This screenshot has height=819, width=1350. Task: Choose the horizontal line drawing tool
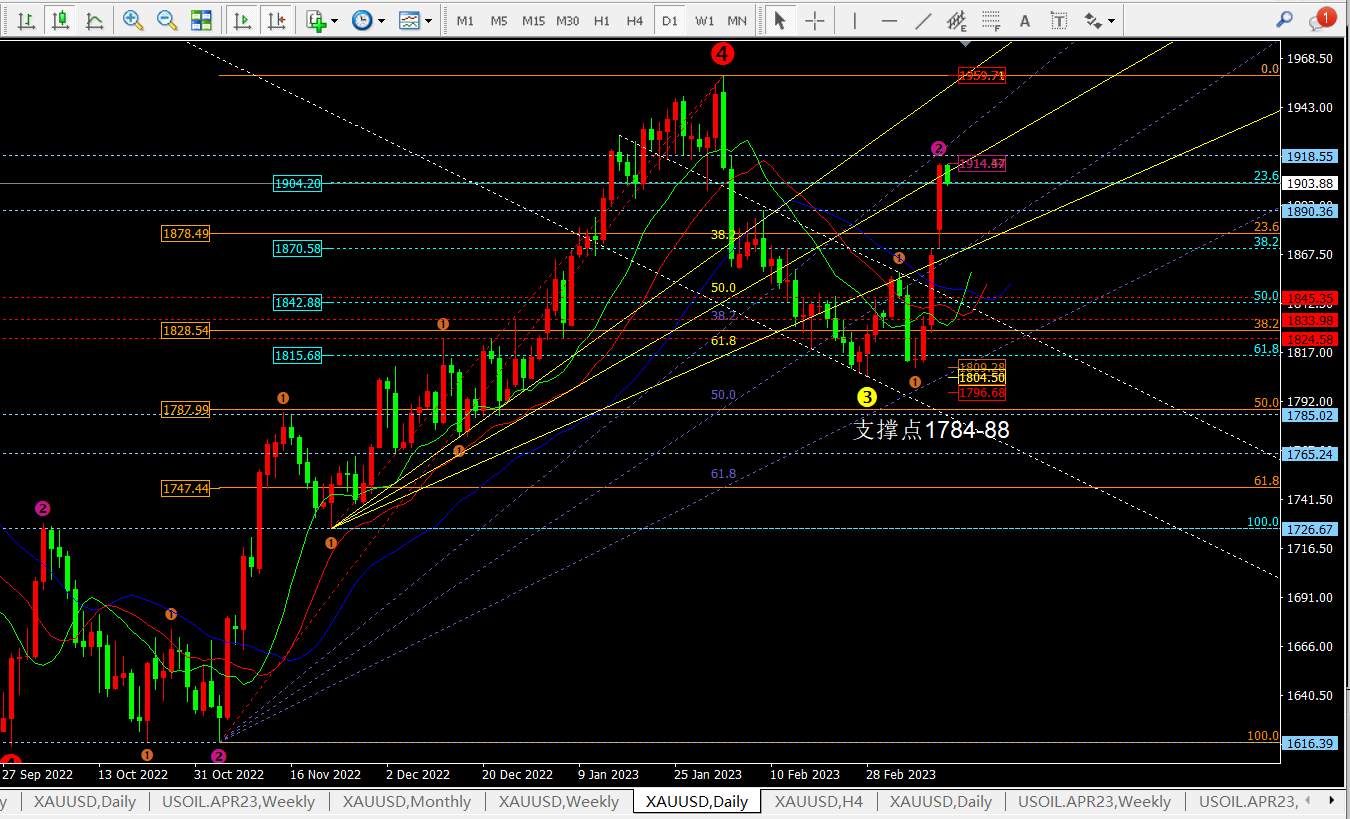coord(889,20)
